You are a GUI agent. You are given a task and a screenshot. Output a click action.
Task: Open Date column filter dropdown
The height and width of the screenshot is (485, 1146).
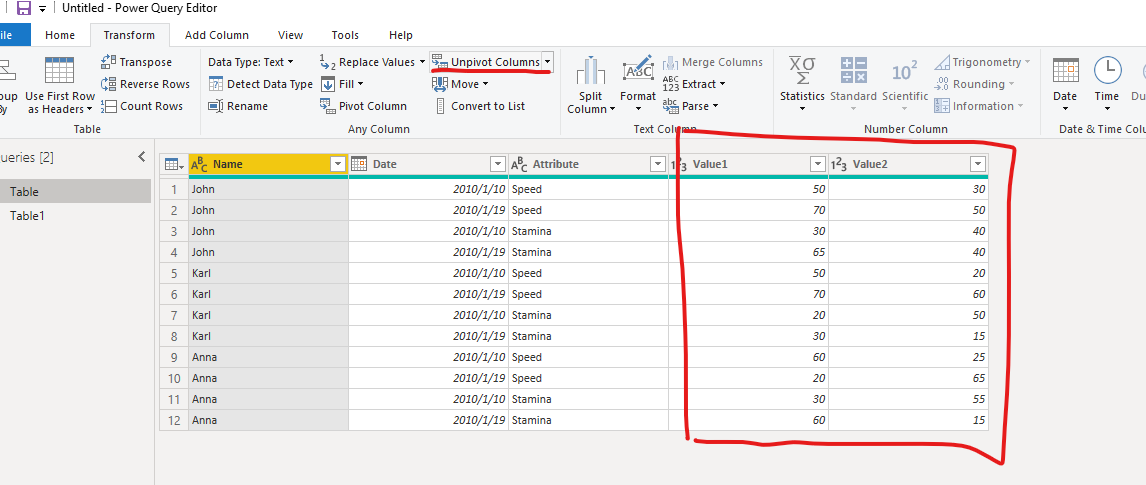(x=498, y=164)
